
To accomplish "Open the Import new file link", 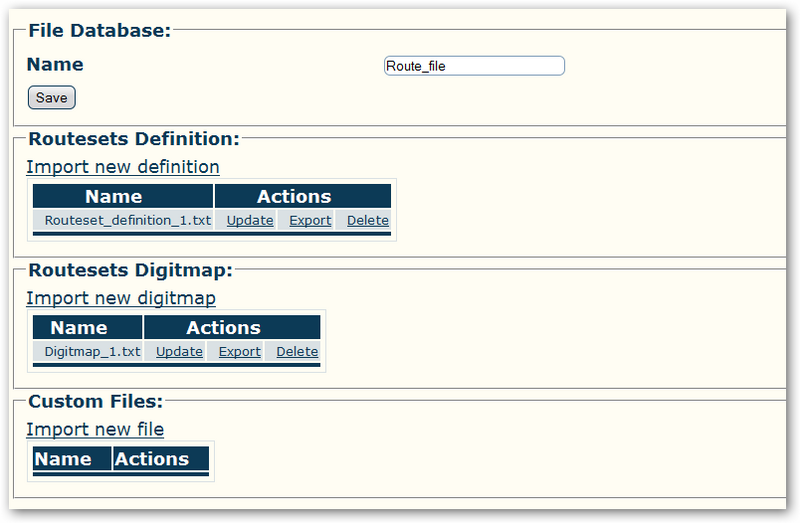I will 95,429.
